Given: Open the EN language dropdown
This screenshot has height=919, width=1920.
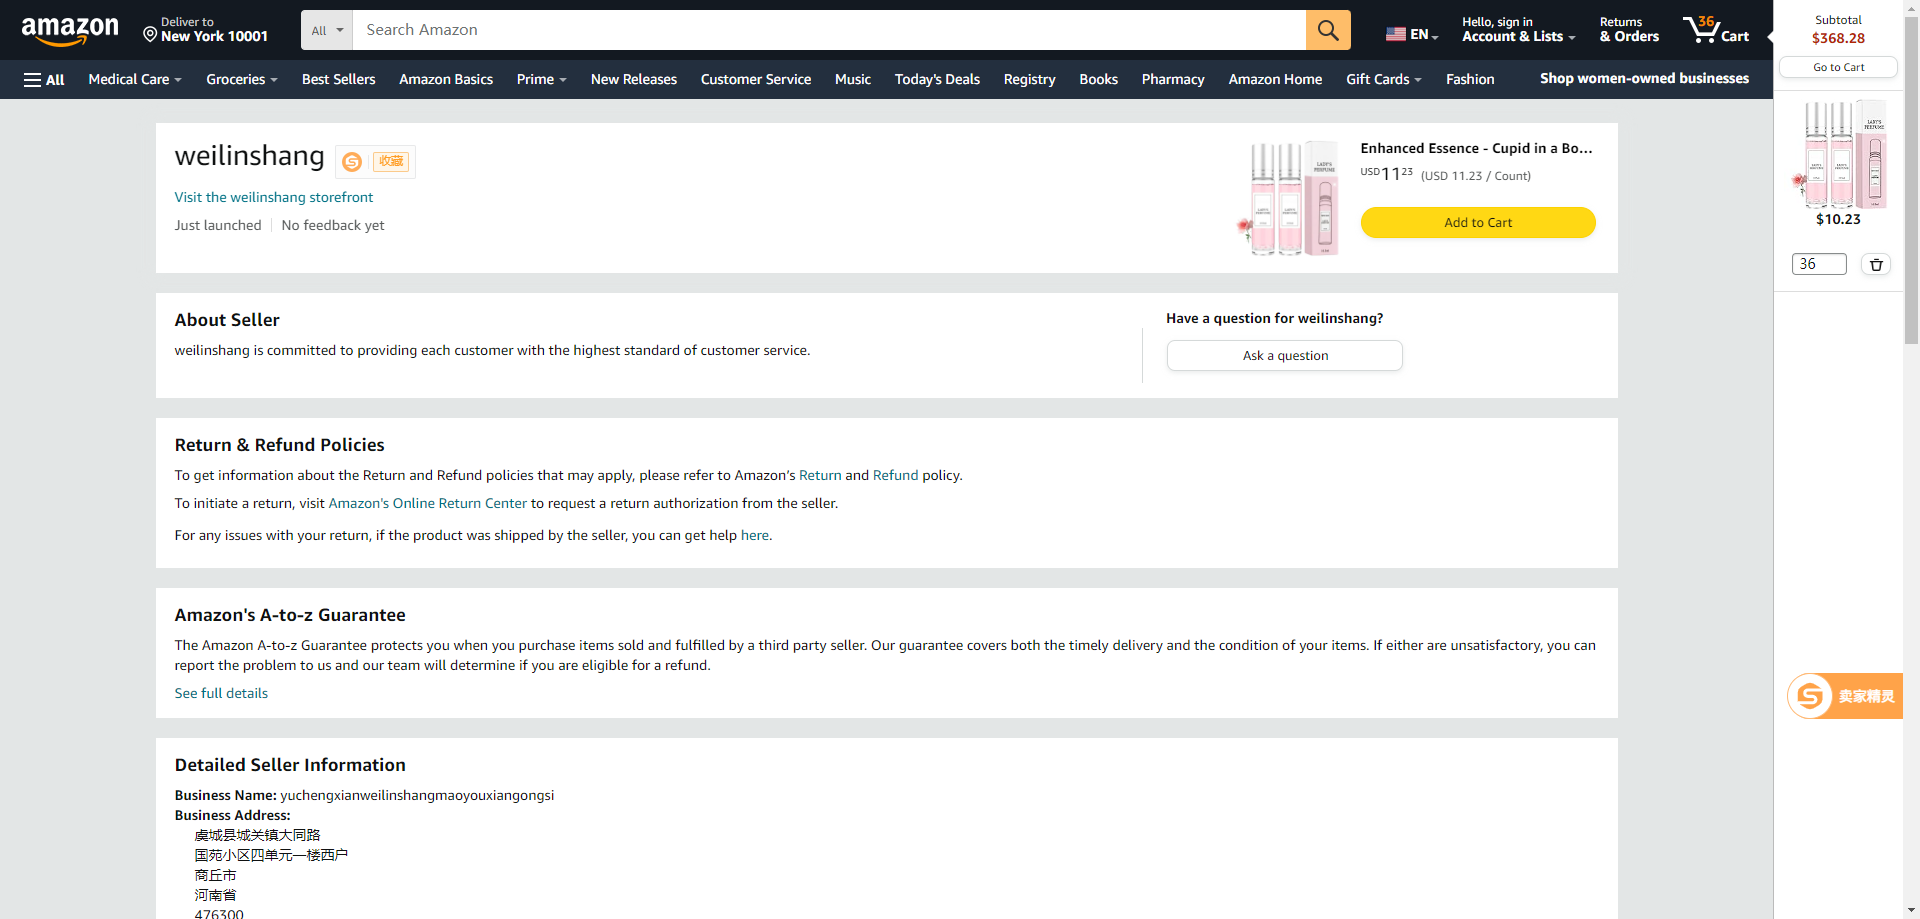Looking at the screenshot, I should (1412, 34).
